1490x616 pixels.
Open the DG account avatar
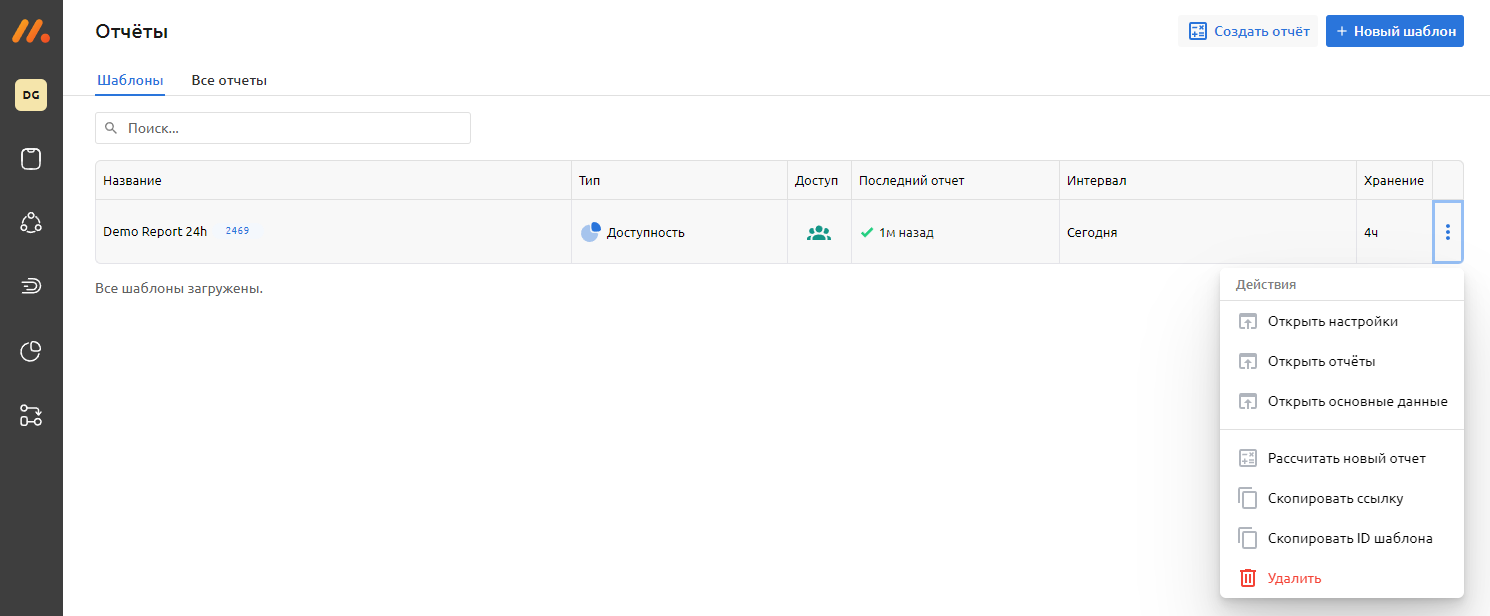click(x=31, y=95)
